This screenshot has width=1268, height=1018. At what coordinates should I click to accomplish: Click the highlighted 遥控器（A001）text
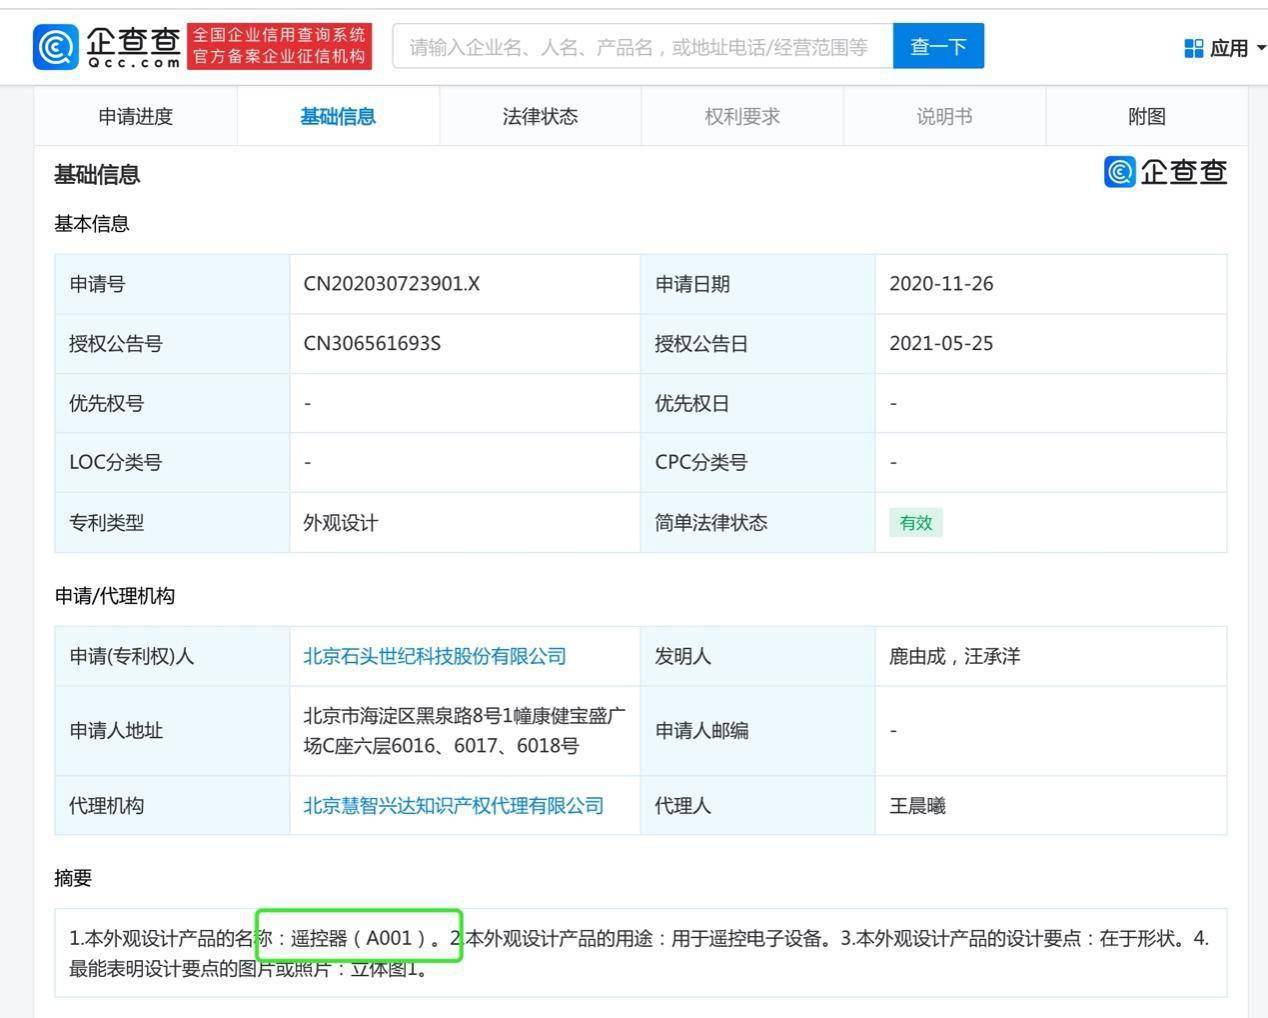tap(359, 938)
